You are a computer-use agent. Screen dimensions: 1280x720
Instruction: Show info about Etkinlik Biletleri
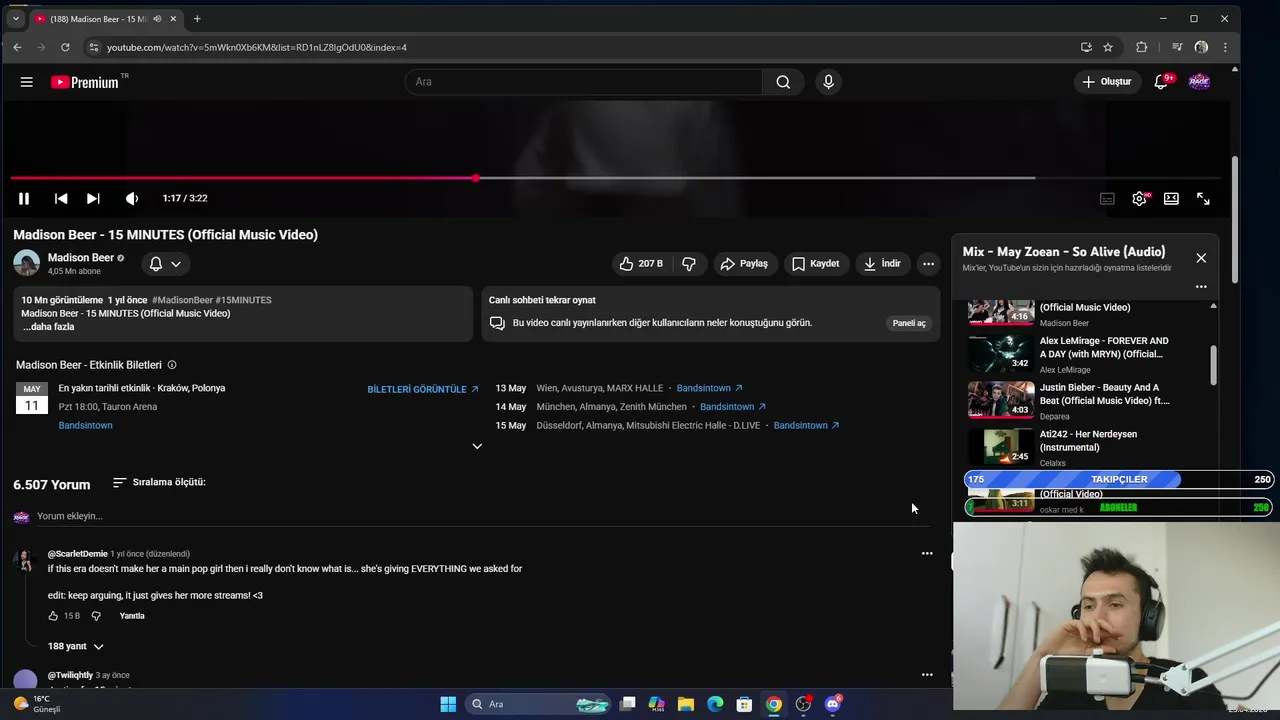[172, 365]
